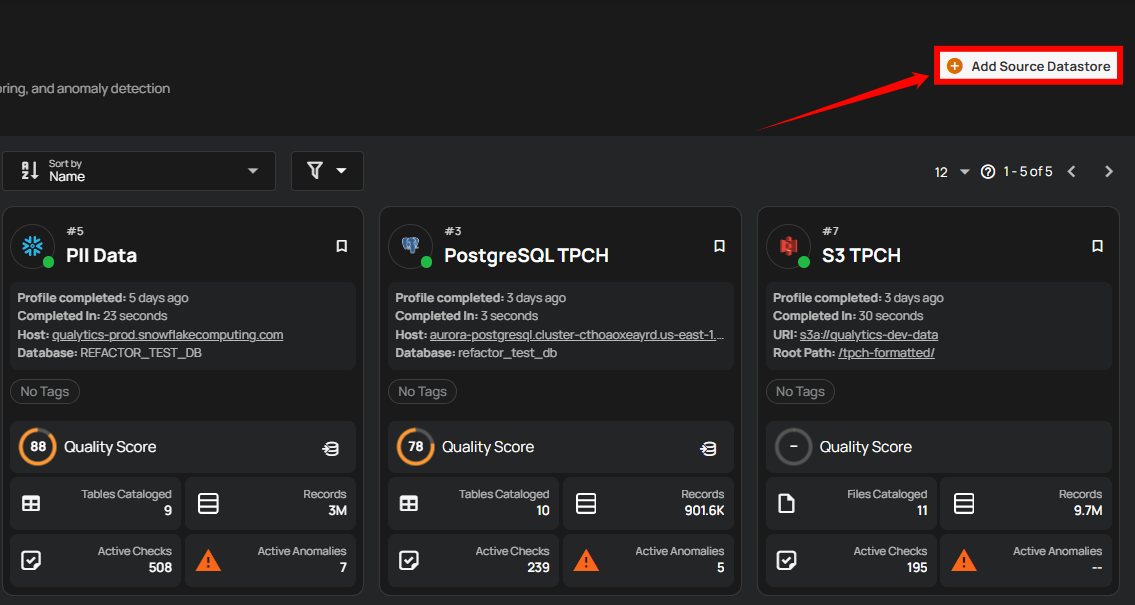This screenshot has height=605, width=1135.
Task: Expand the page size dropdown showing 12
Action: click(x=952, y=172)
